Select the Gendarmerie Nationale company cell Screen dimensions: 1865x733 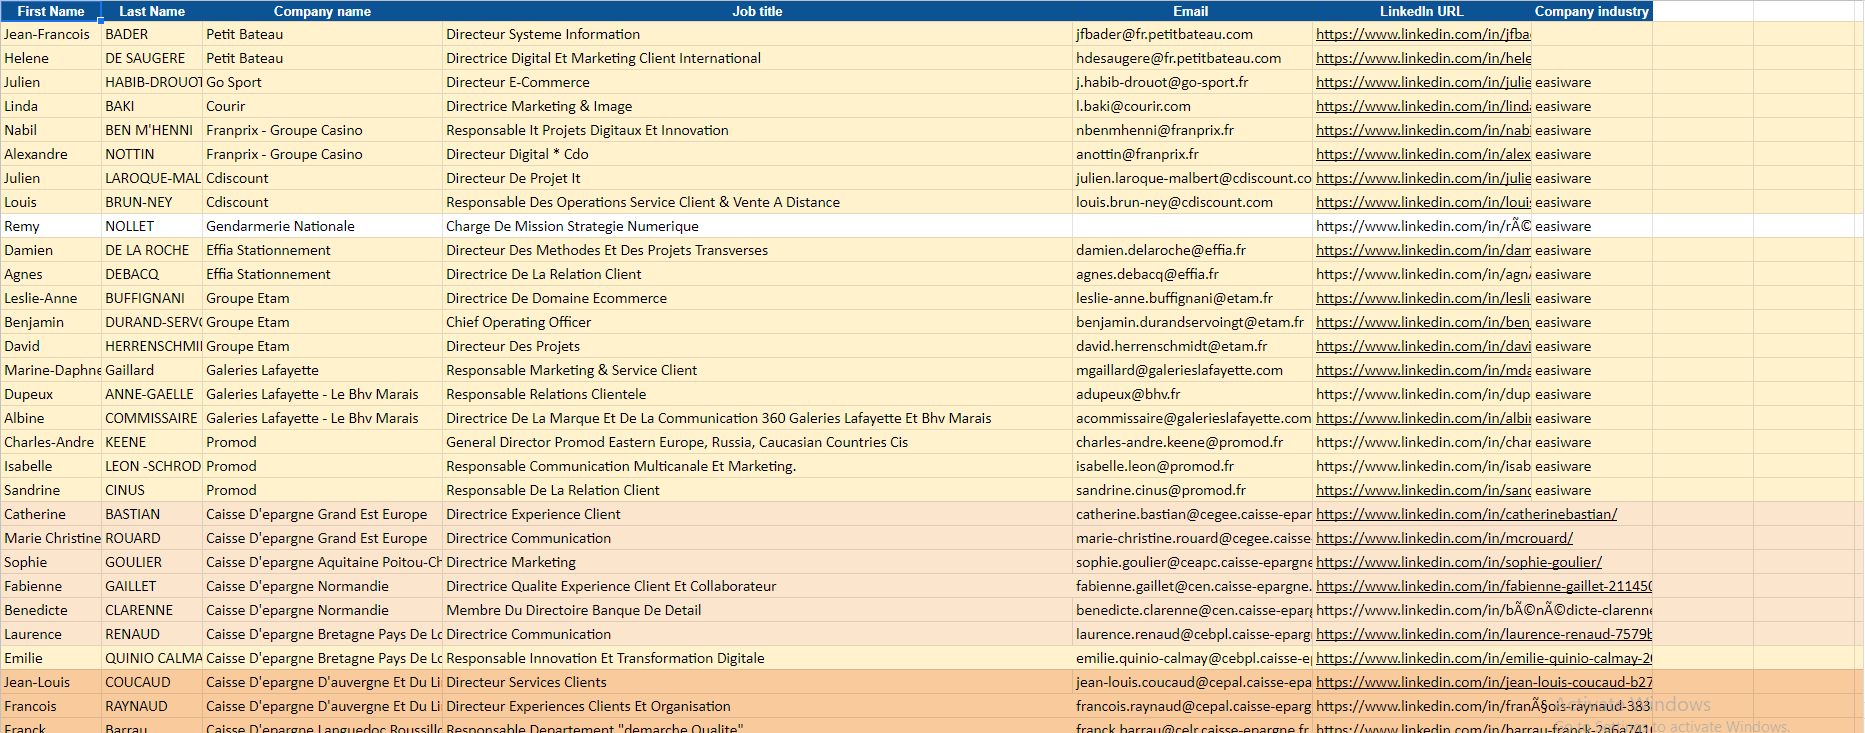280,226
